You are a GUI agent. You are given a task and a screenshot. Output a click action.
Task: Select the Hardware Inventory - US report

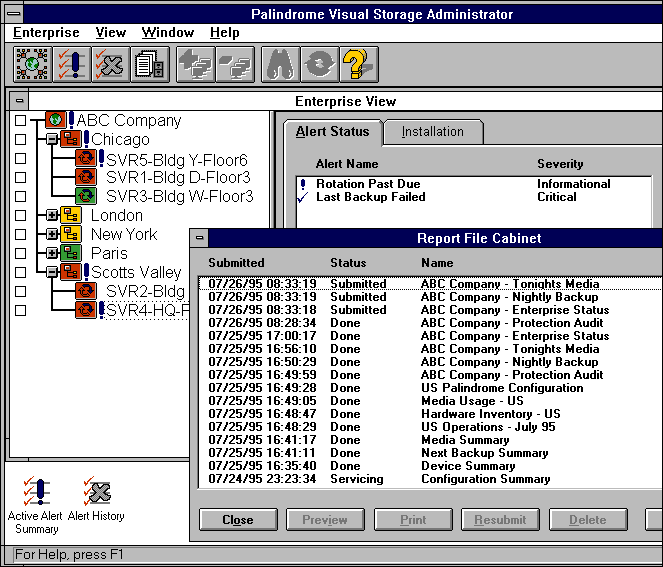tap(430, 414)
